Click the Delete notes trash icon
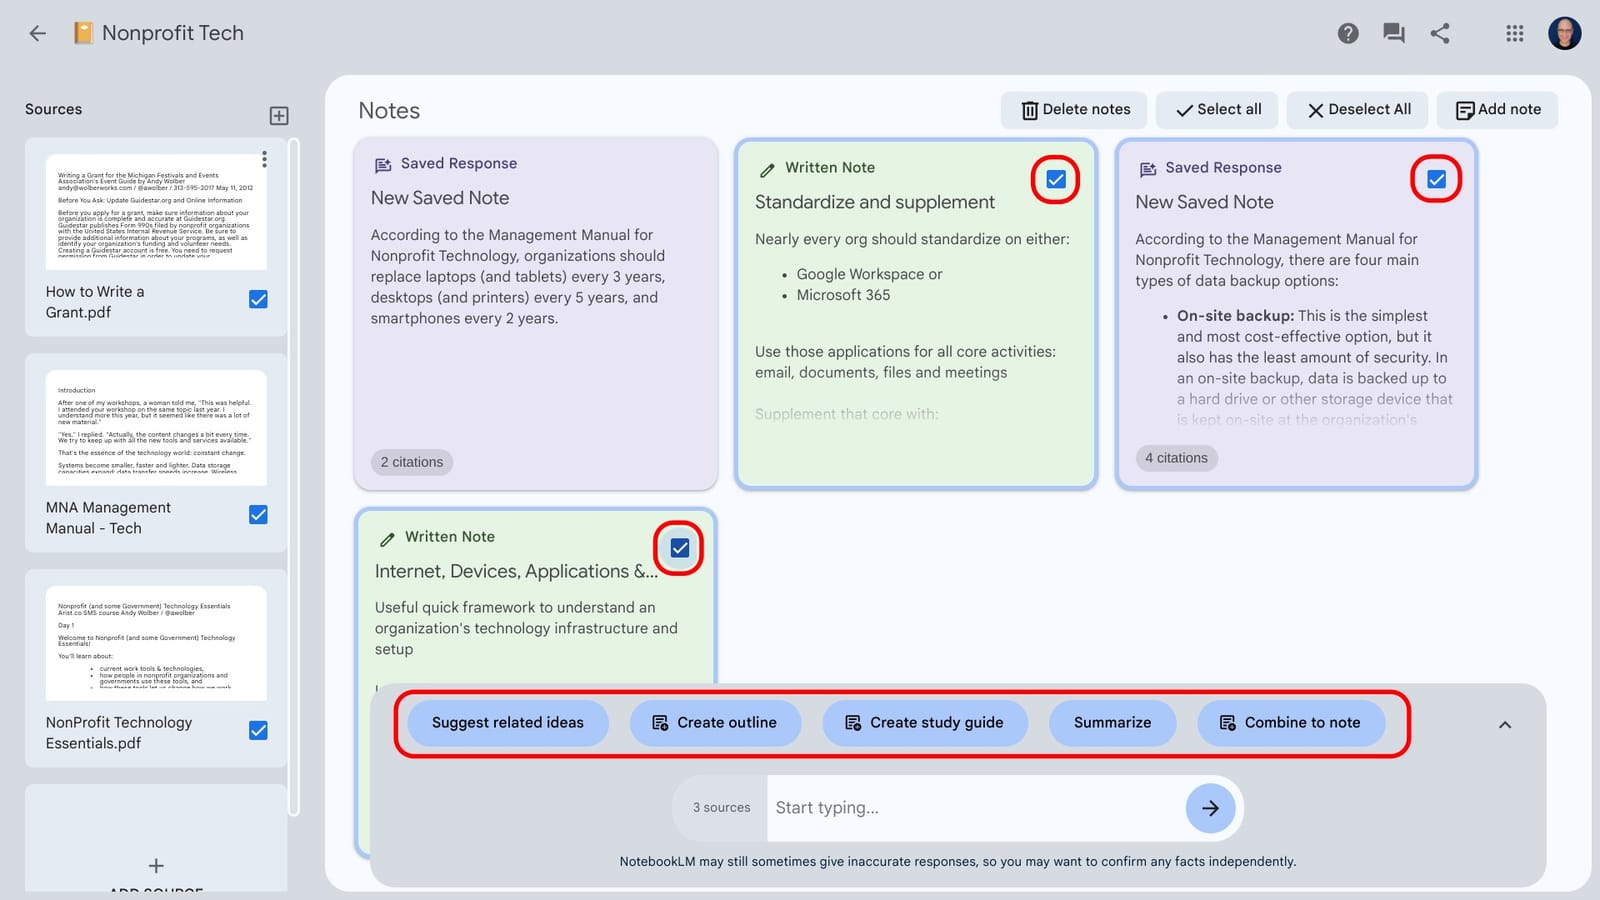1600x900 pixels. (1030, 110)
